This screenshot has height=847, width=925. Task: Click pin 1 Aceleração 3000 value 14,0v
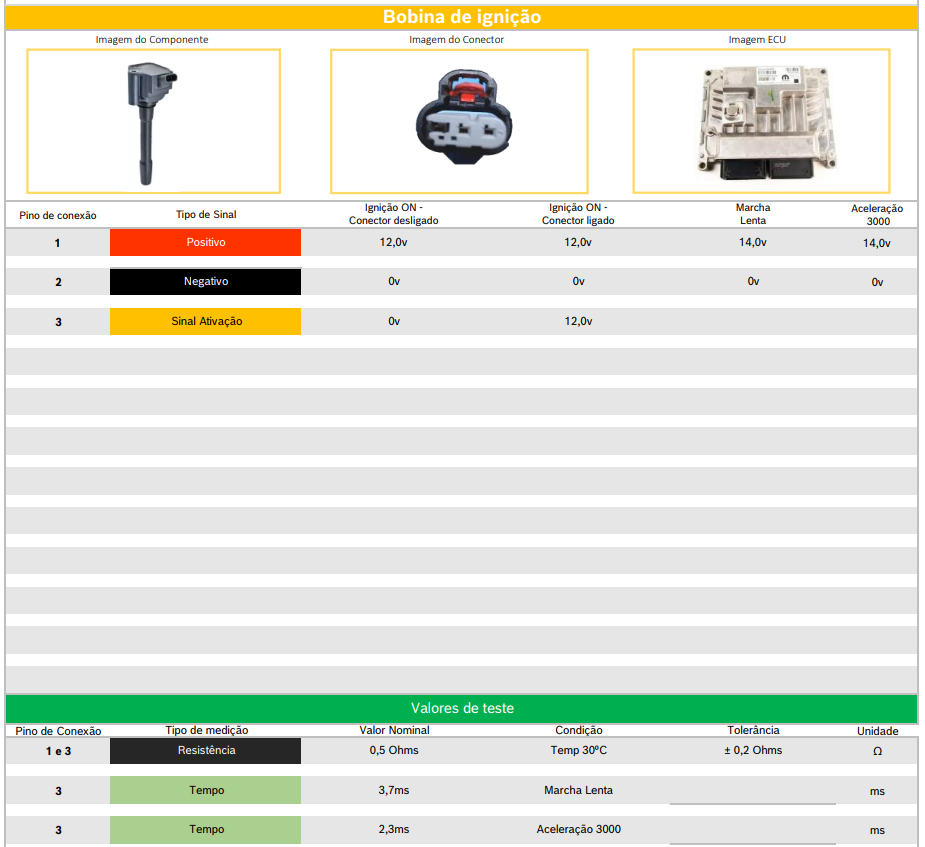[877, 243]
